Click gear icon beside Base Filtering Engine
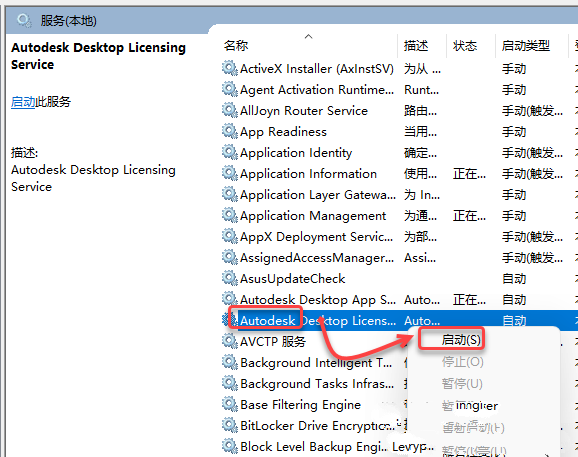 coord(229,405)
